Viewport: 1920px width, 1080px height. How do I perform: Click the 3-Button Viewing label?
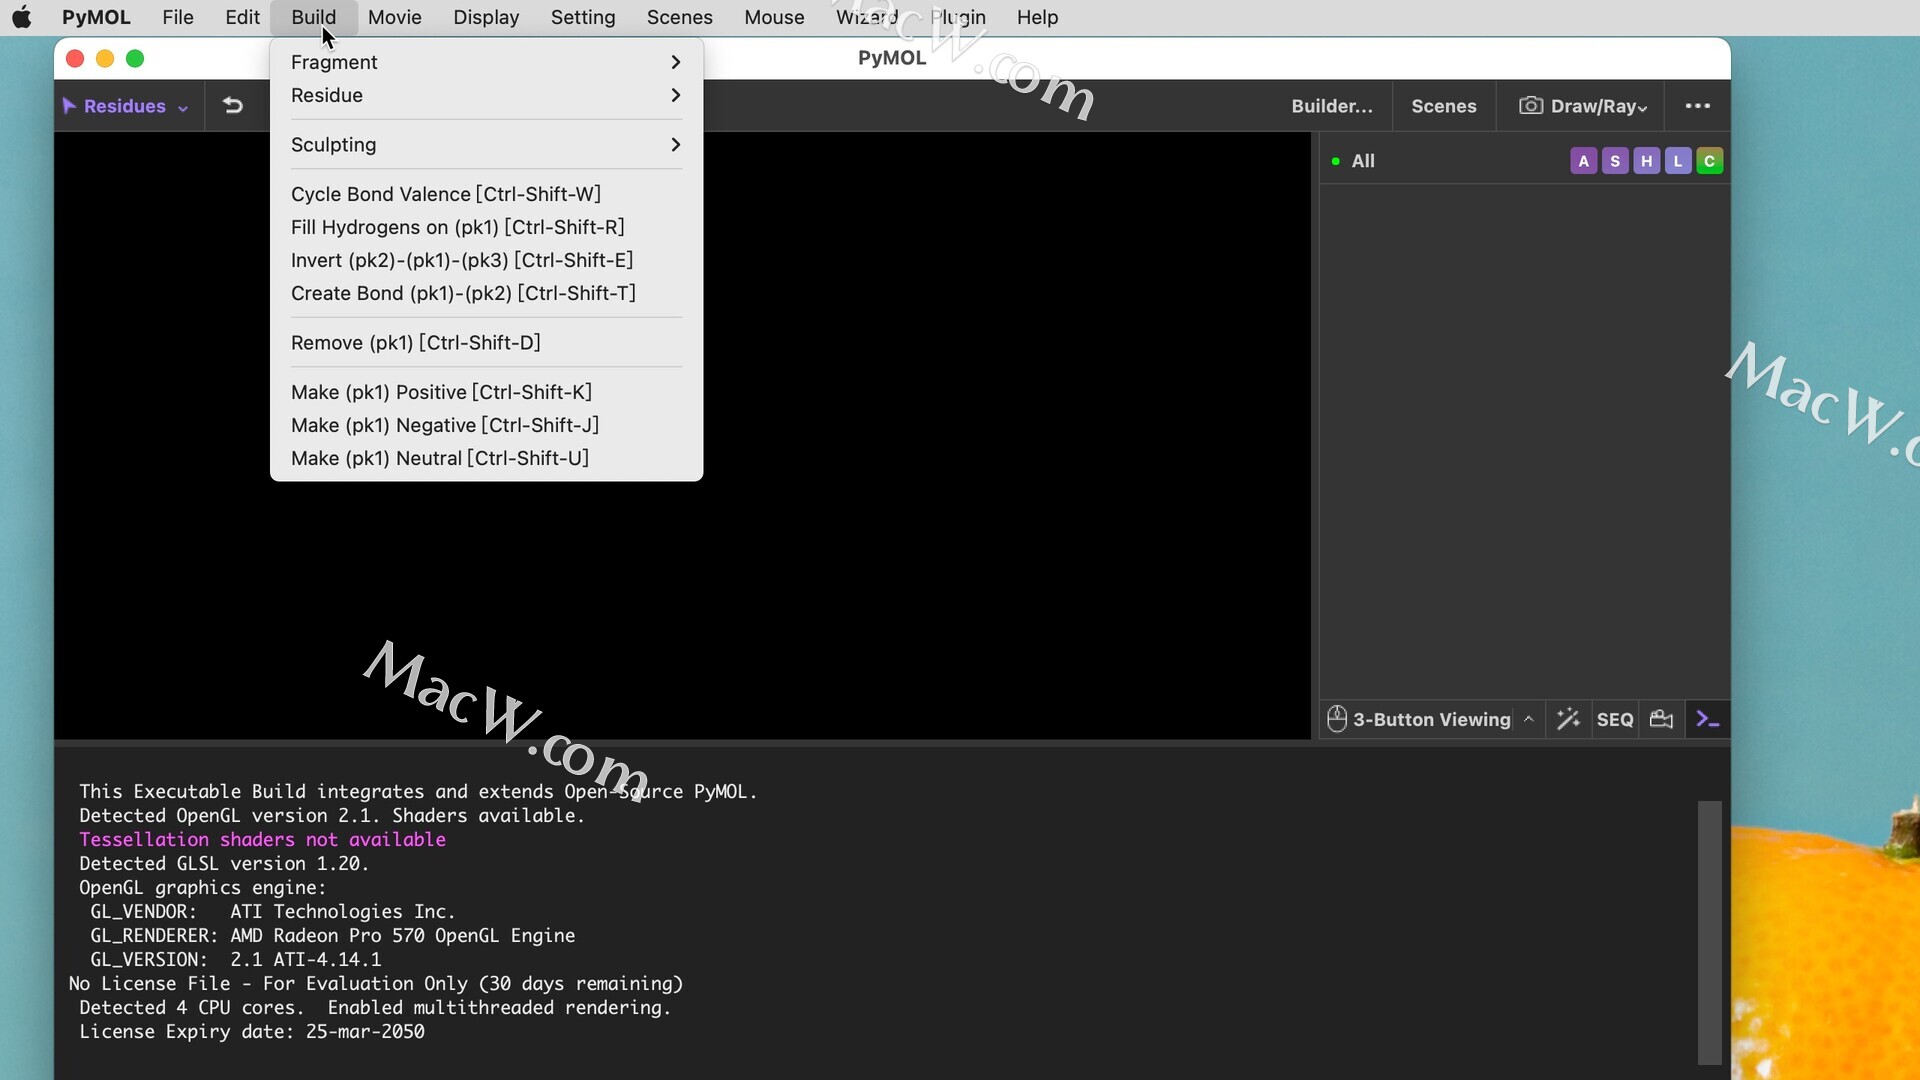coord(1432,719)
